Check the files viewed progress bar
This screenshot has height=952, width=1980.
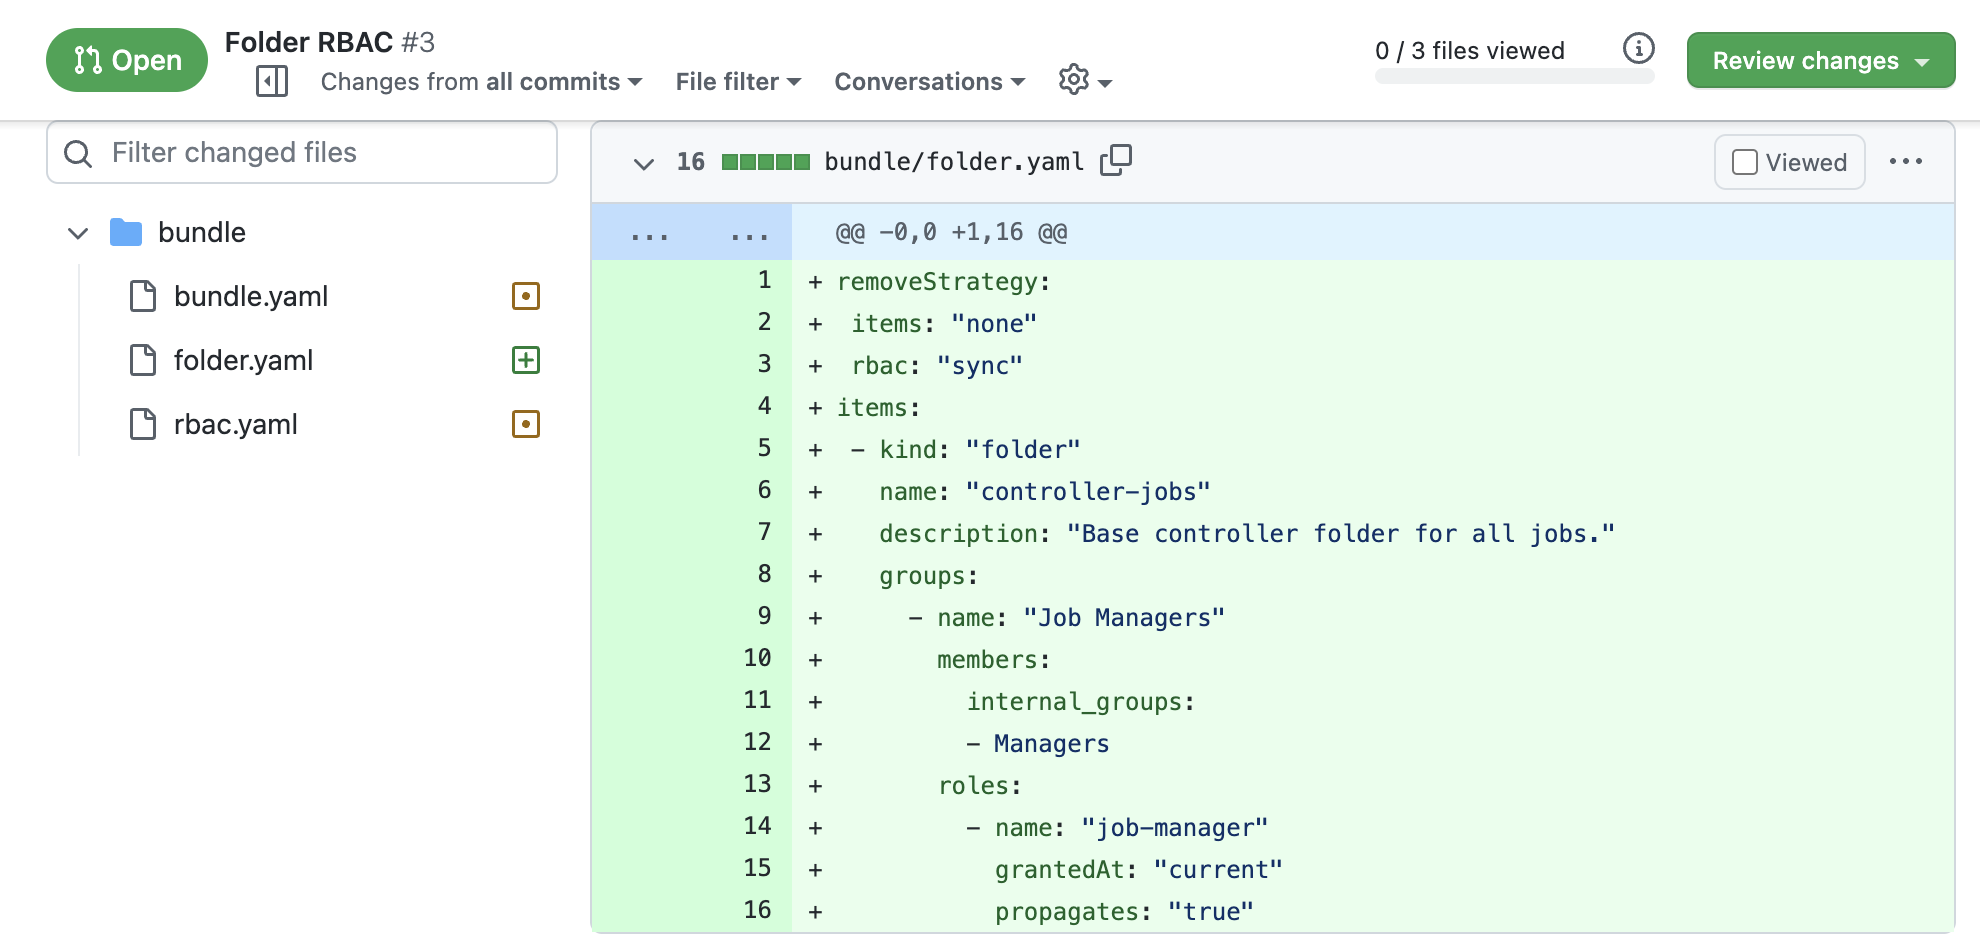click(x=1513, y=75)
